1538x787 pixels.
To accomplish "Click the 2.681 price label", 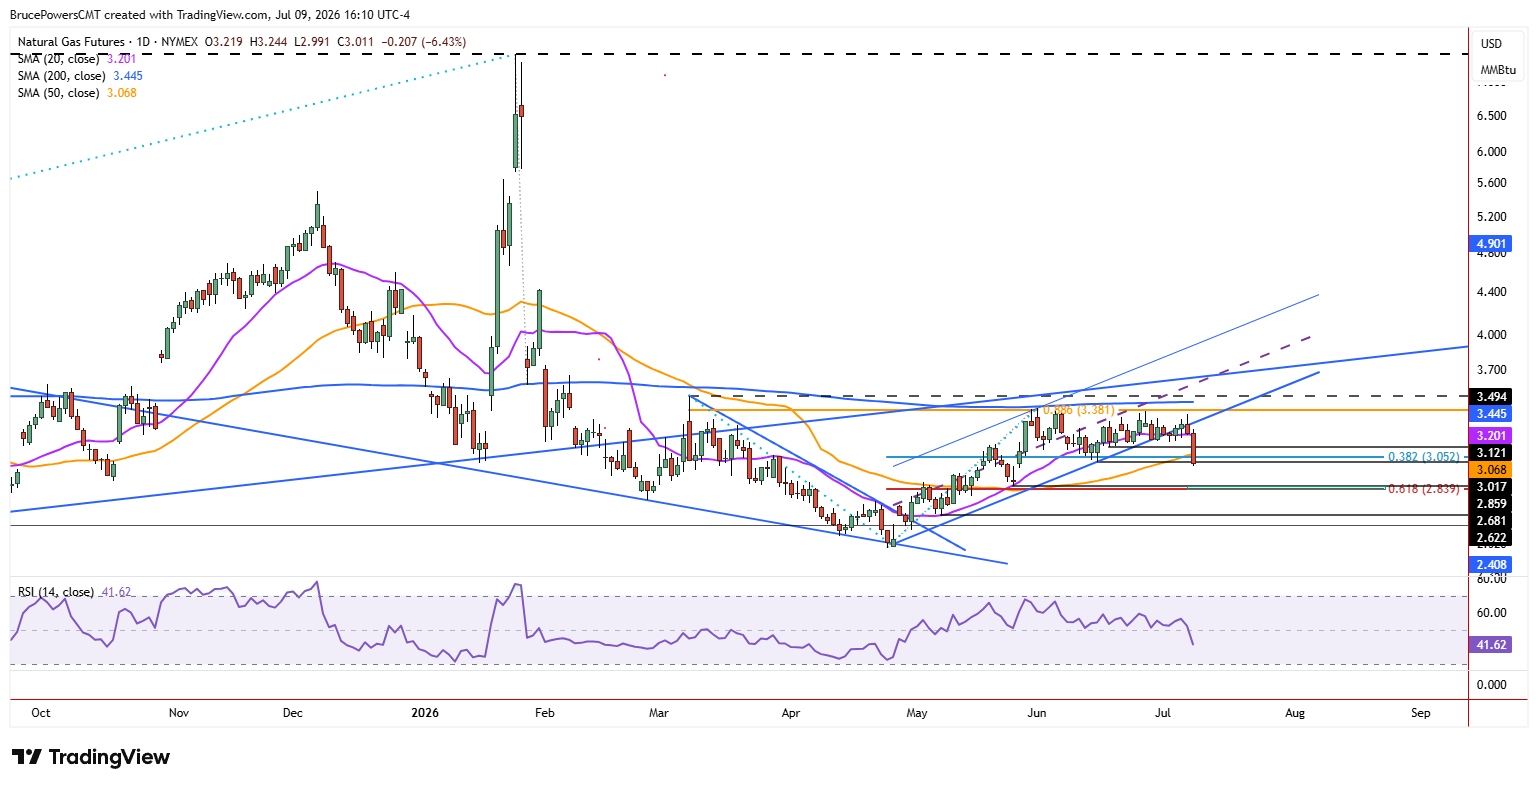I will click(1492, 520).
